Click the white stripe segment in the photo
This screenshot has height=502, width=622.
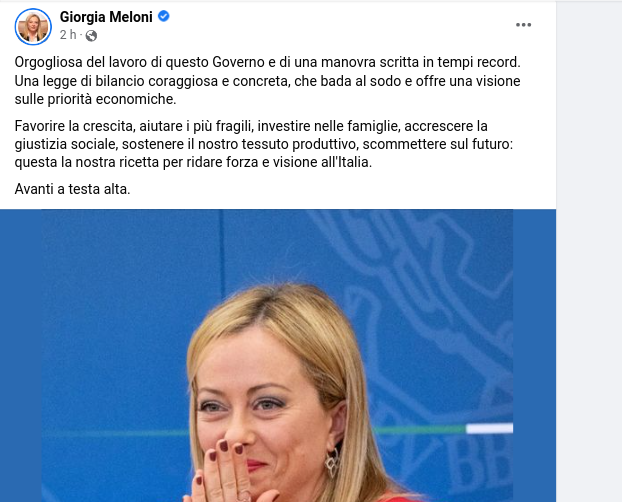[489, 429]
